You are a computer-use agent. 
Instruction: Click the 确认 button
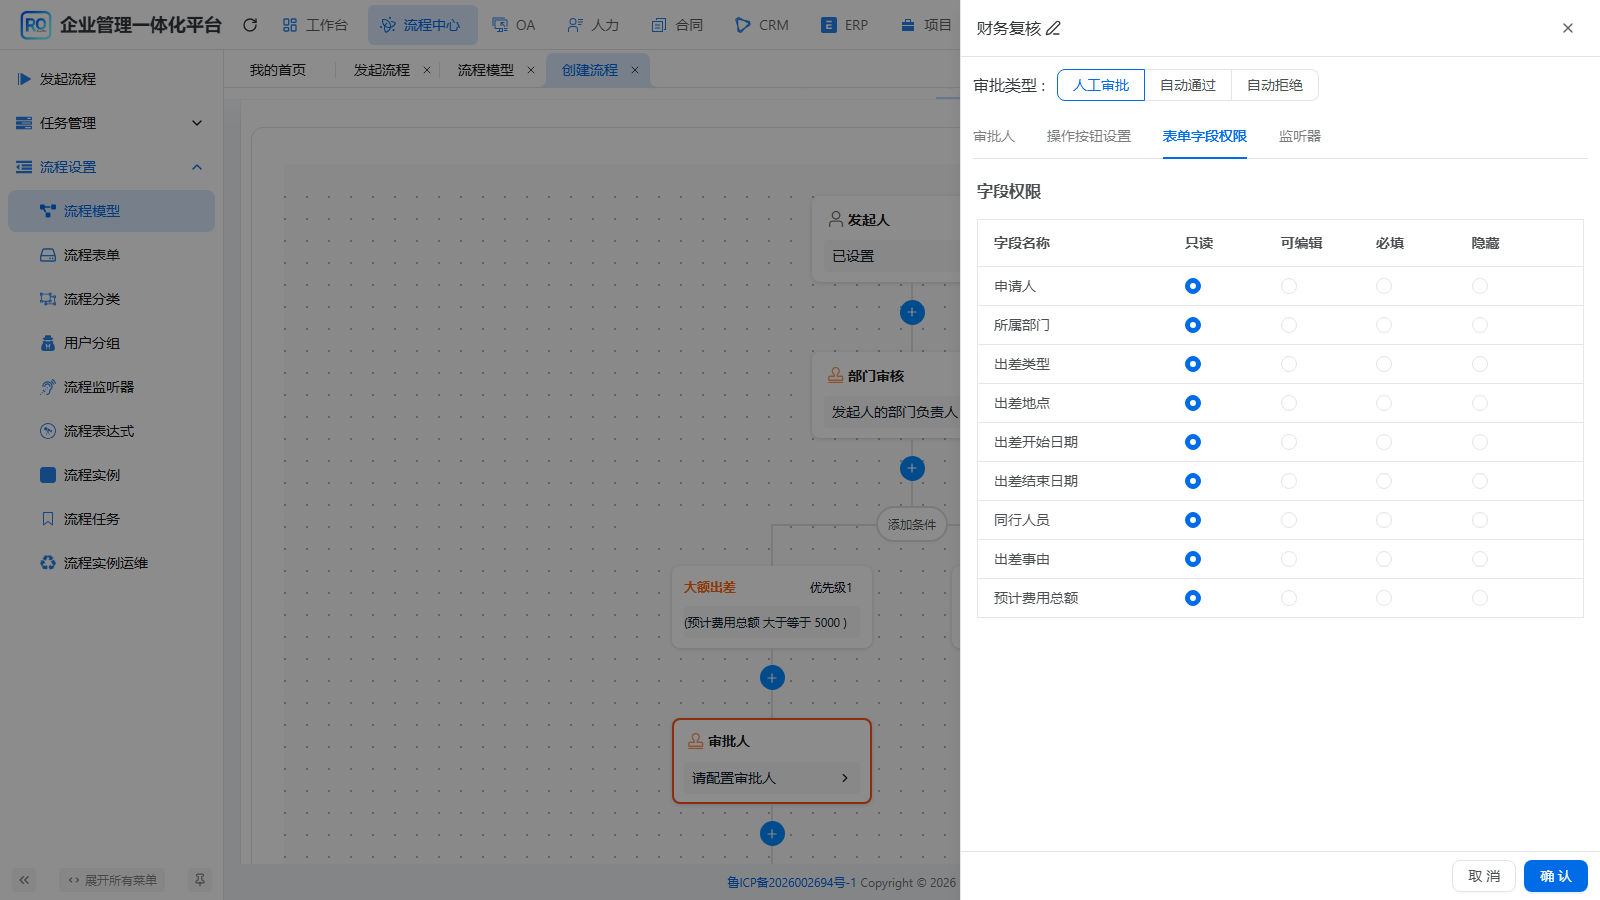(x=1556, y=876)
